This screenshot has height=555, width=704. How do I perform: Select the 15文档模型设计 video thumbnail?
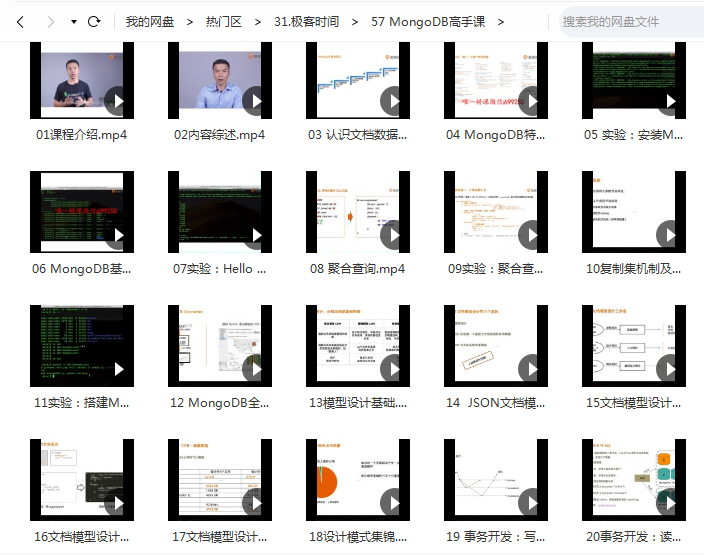[x=634, y=346]
